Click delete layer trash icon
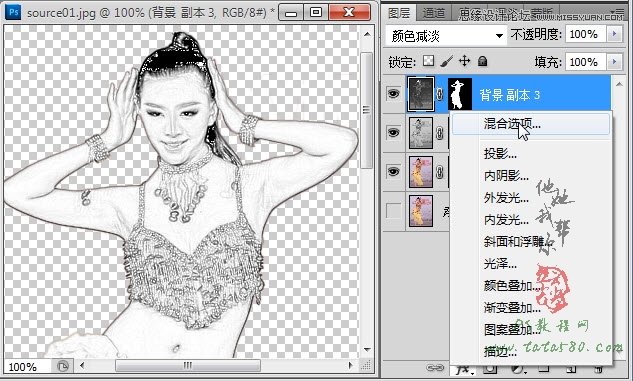Screen dimensions: 633x381 point(599,368)
